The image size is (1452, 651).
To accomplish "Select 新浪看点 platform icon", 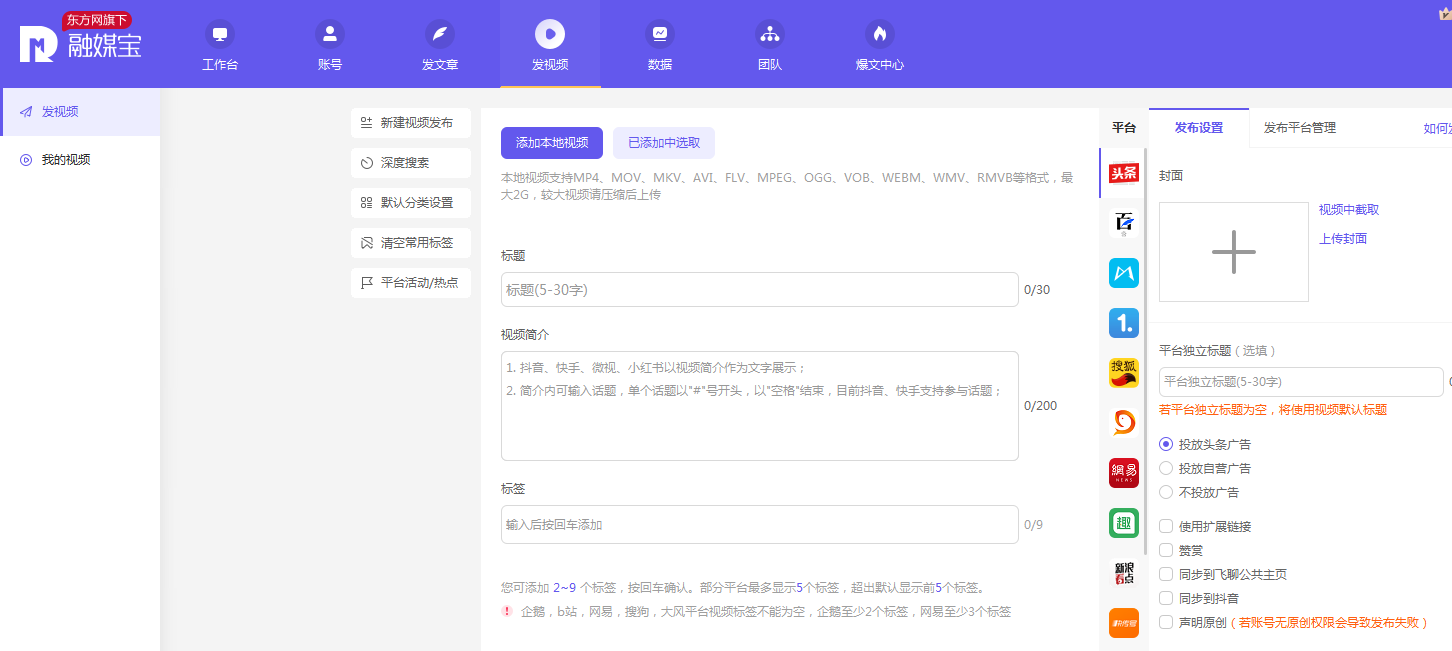I will pos(1124,573).
